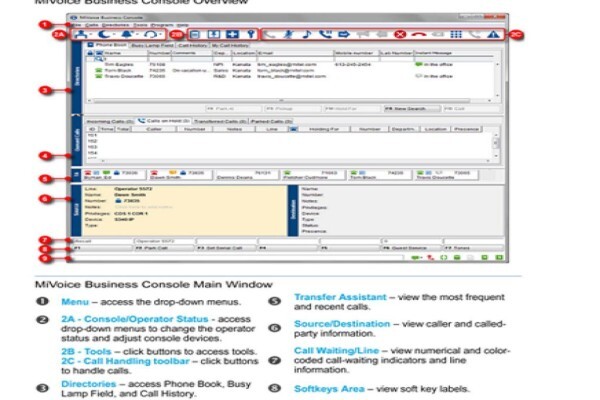600x400 pixels.
Task: Switch to the Phone Book tab
Action: tap(107, 45)
